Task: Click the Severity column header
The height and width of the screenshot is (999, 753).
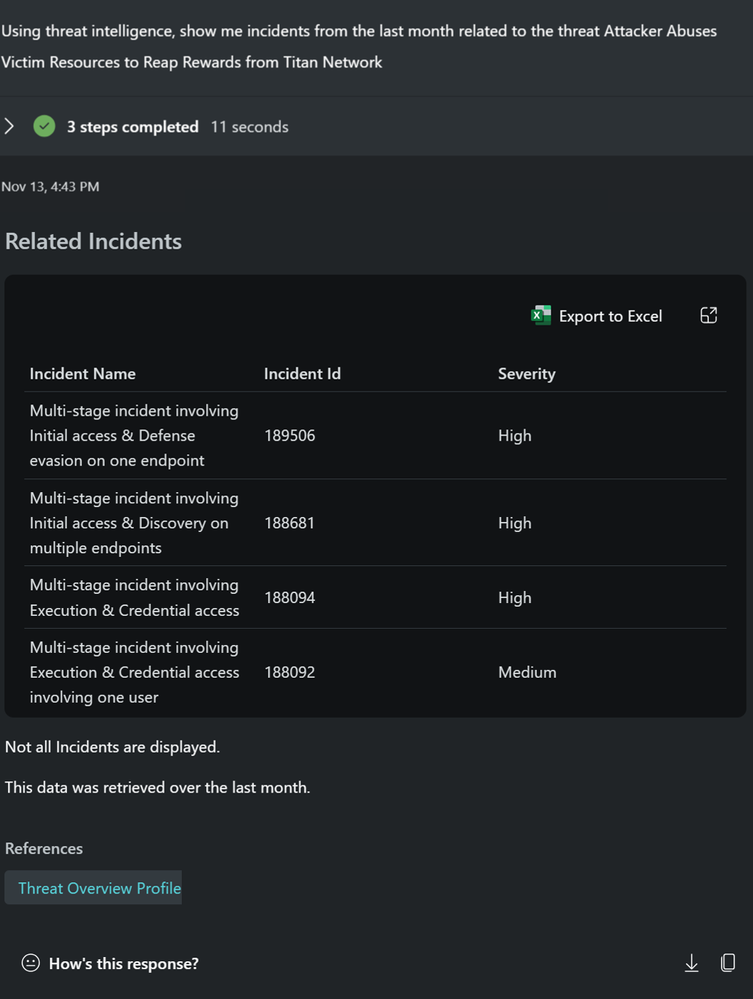Action: [x=527, y=373]
